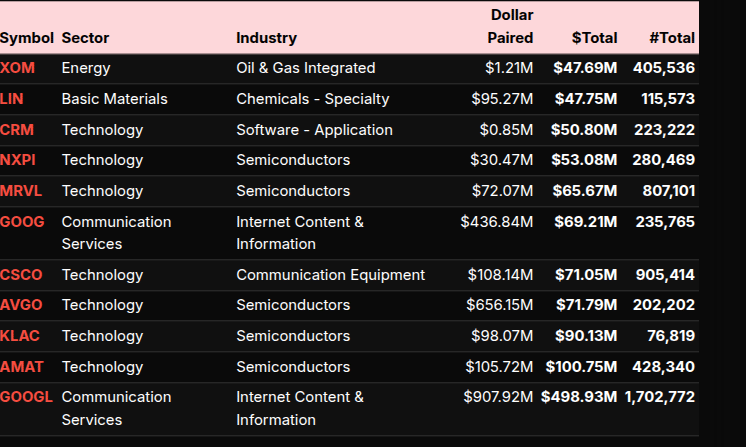Click the AMAT ticker symbol

21,367
